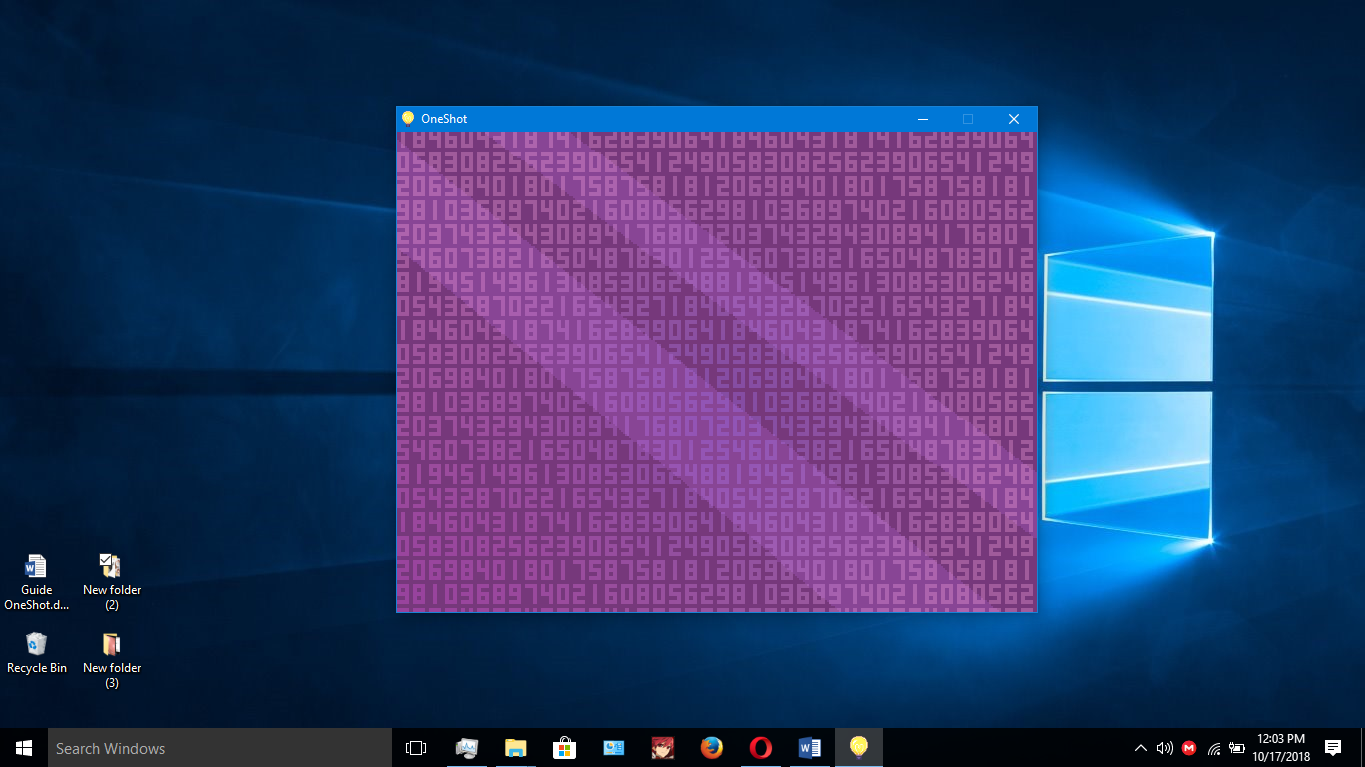Image resolution: width=1365 pixels, height=767 pixels.
Task: Open the blue window app on taskbar
Action: [x=613, y=748]
